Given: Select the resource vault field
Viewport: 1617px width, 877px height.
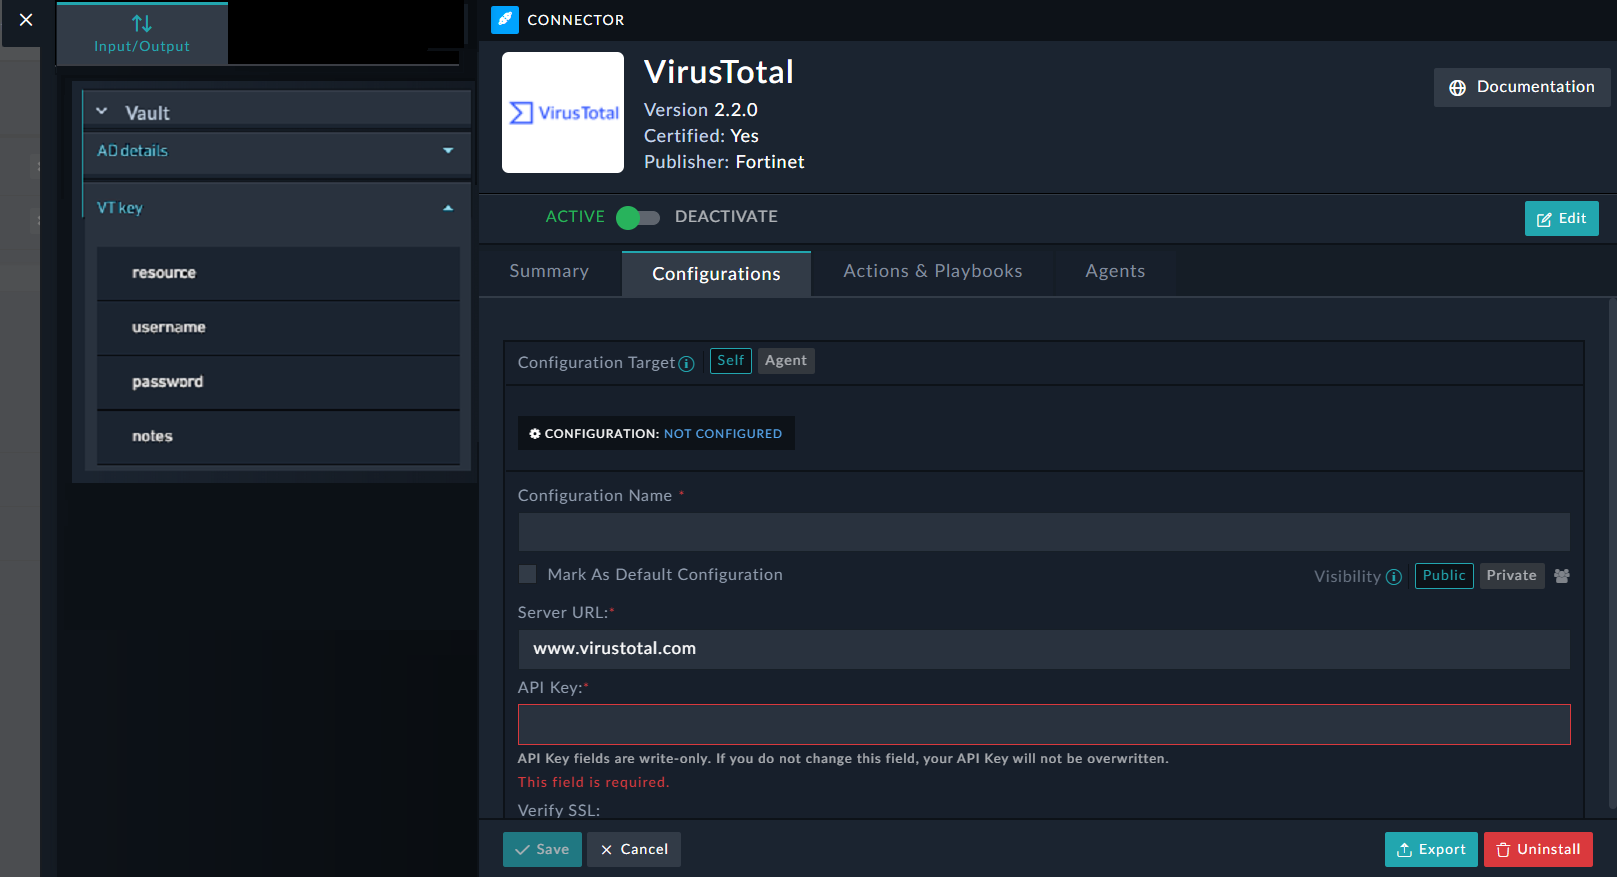Looking at the screenshot, I should pyautogui.click(x=278, y=273).
